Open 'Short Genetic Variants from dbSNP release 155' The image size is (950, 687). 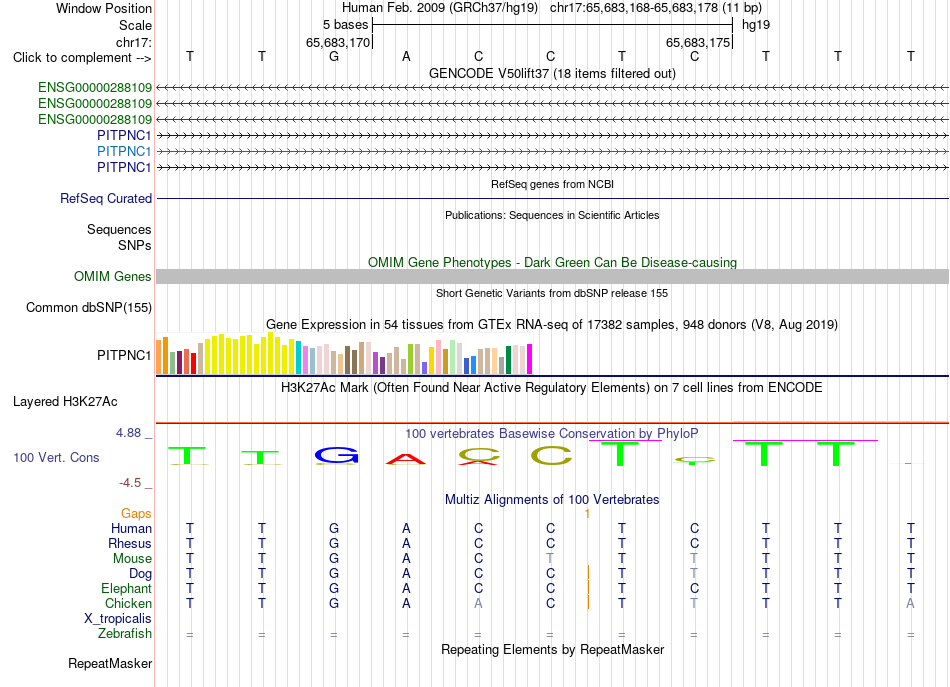[552, 293]
